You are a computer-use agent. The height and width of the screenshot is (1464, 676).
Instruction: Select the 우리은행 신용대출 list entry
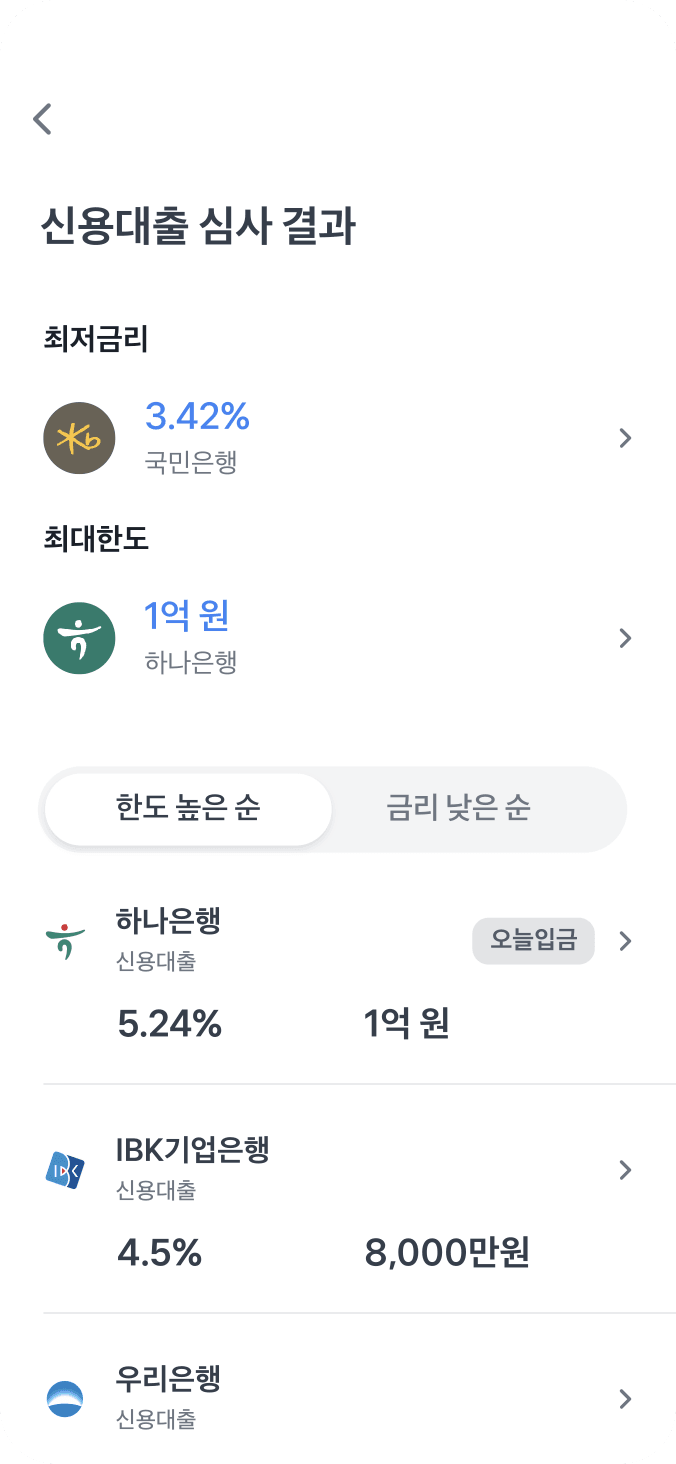click(168, 1380)
